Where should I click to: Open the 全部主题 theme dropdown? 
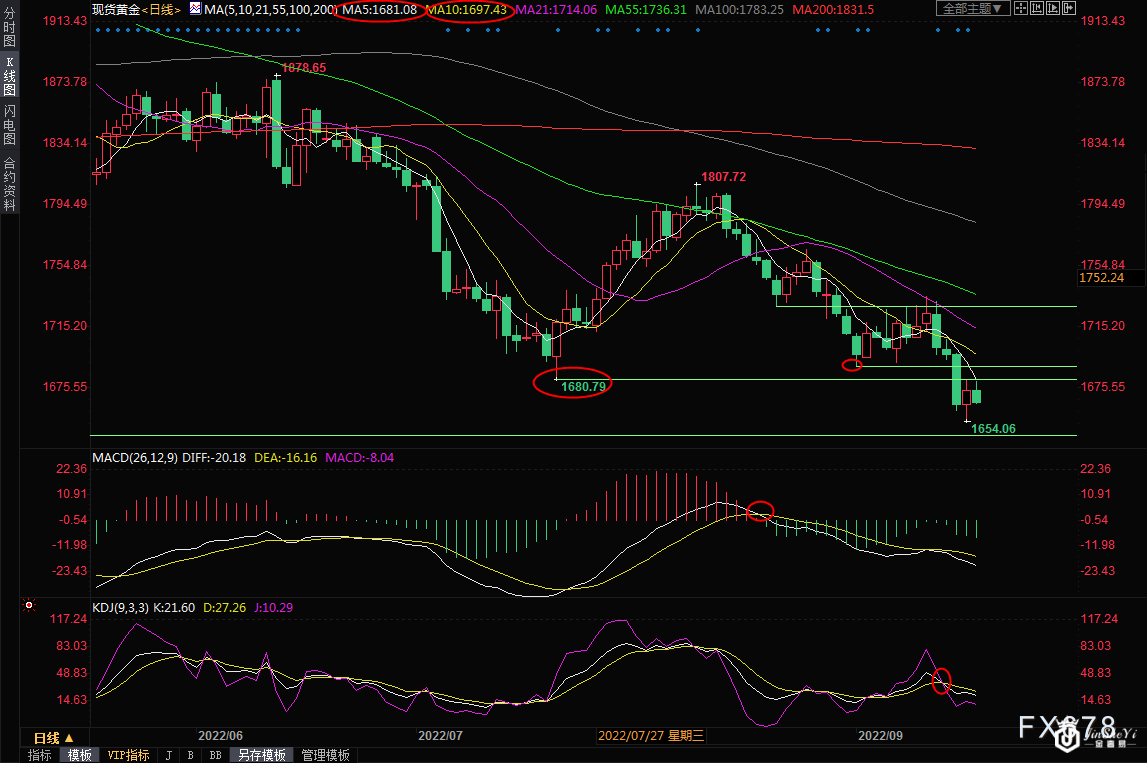click(x=972, y=9)
